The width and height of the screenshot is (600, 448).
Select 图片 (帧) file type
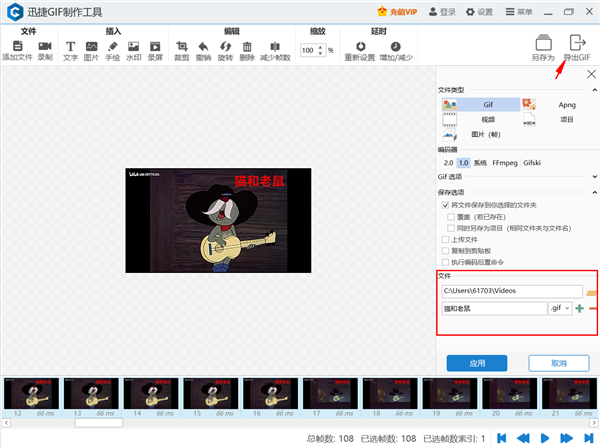coord(481,134)
